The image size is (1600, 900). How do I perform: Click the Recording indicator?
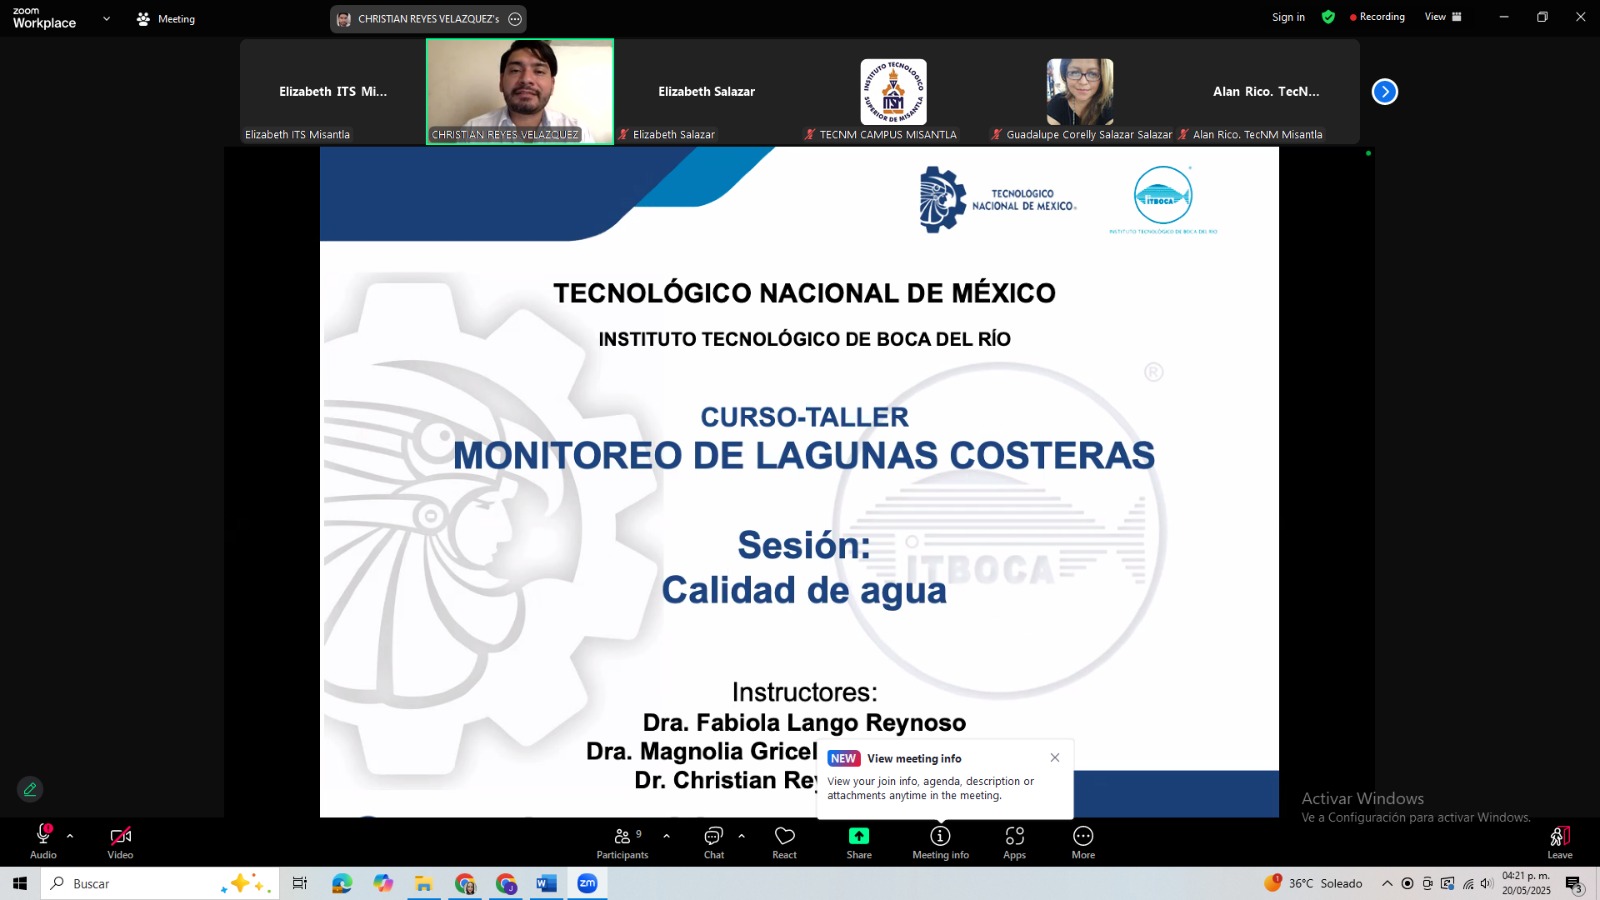tap(1377, 17)
